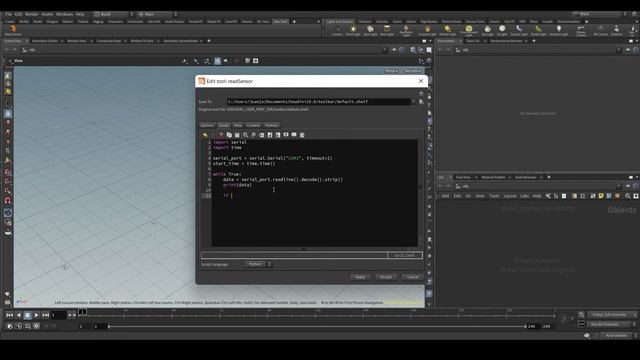Toggle the pin on Scene View path bar
Image resolution: width=640 pixels, height=360 pixels.
[x=394, y=50]
